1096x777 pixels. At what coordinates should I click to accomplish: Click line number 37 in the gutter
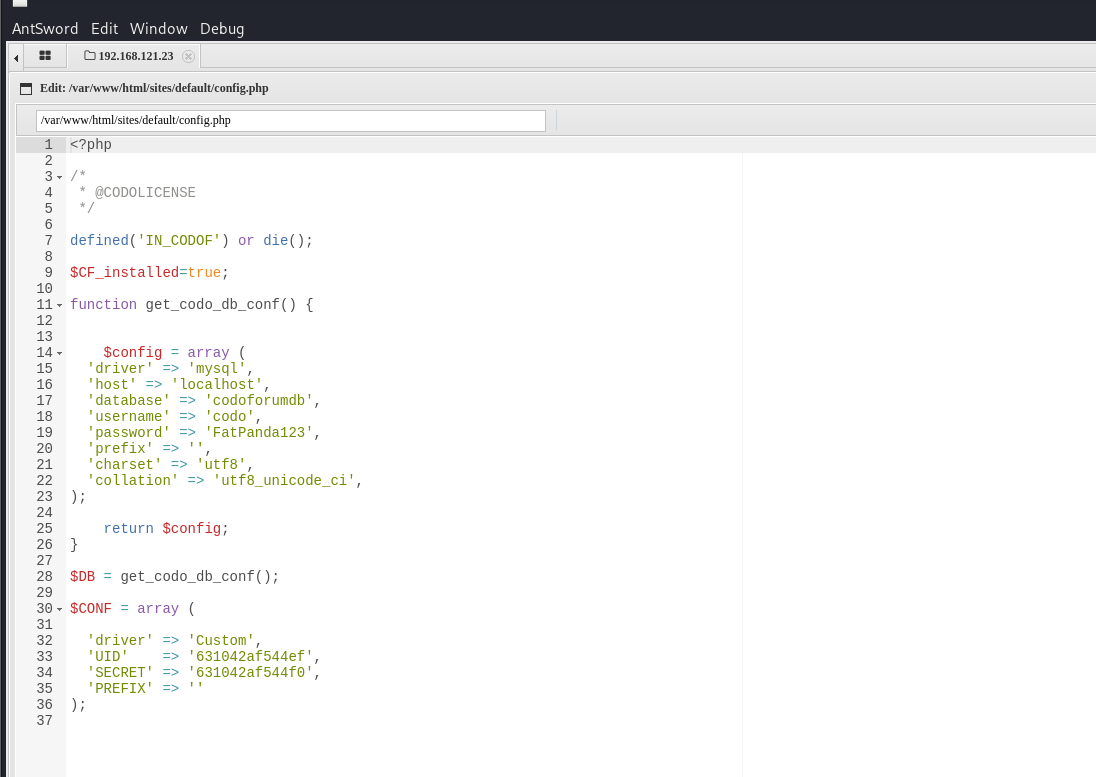coord(44,720)
